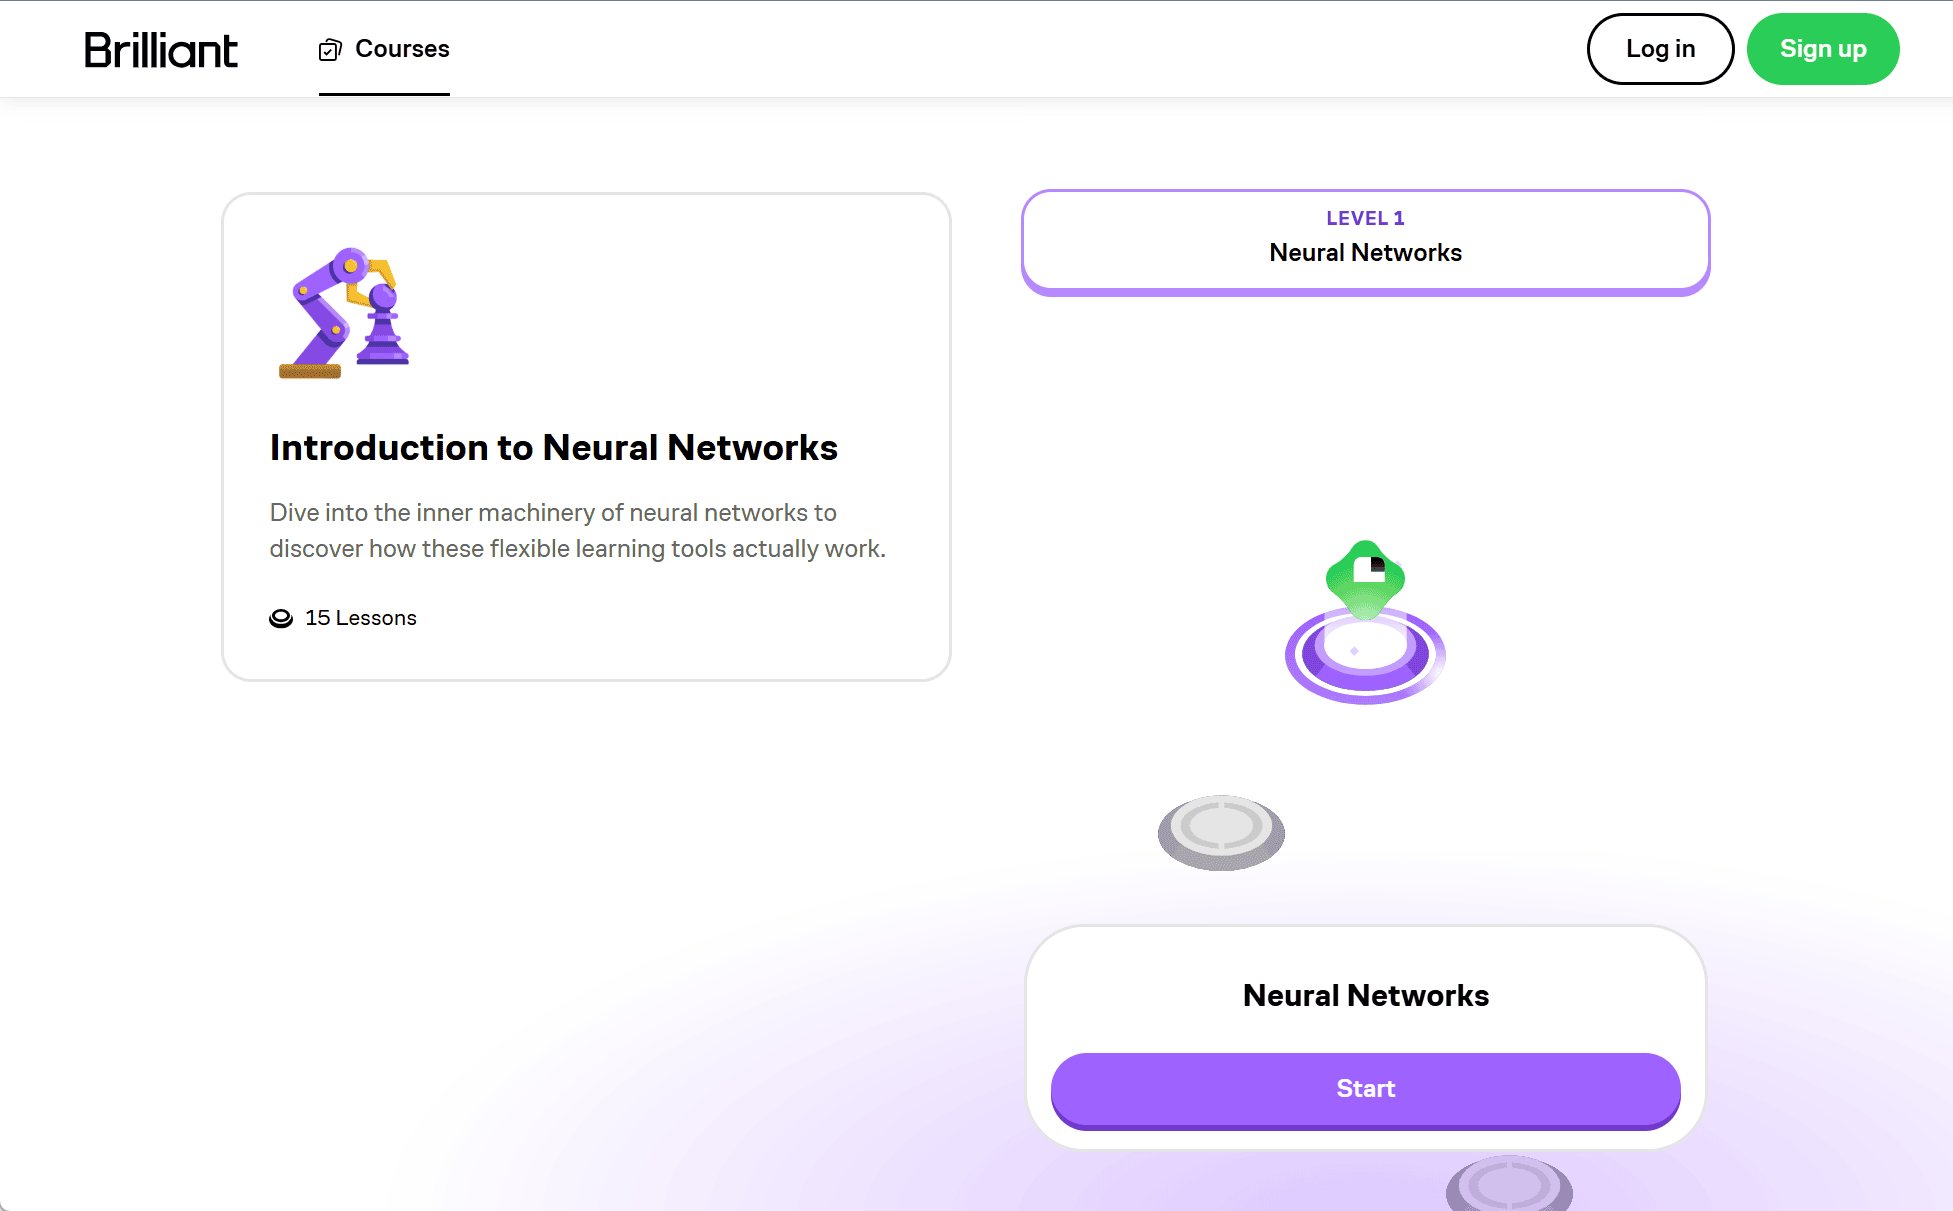Select the faded purple node at bottom
The width and height of the screenshot is (1953, 1211).
[1509, 1185]
